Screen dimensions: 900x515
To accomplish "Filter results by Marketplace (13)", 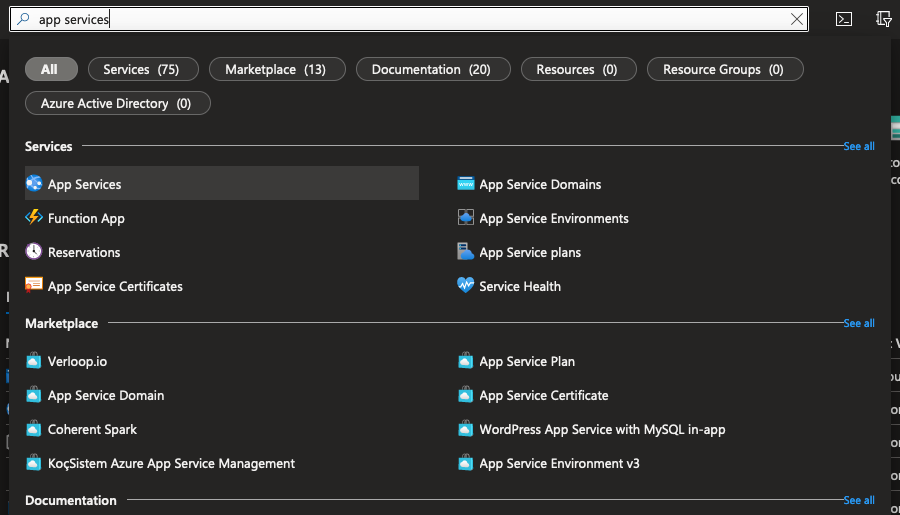I will [276, 69].
